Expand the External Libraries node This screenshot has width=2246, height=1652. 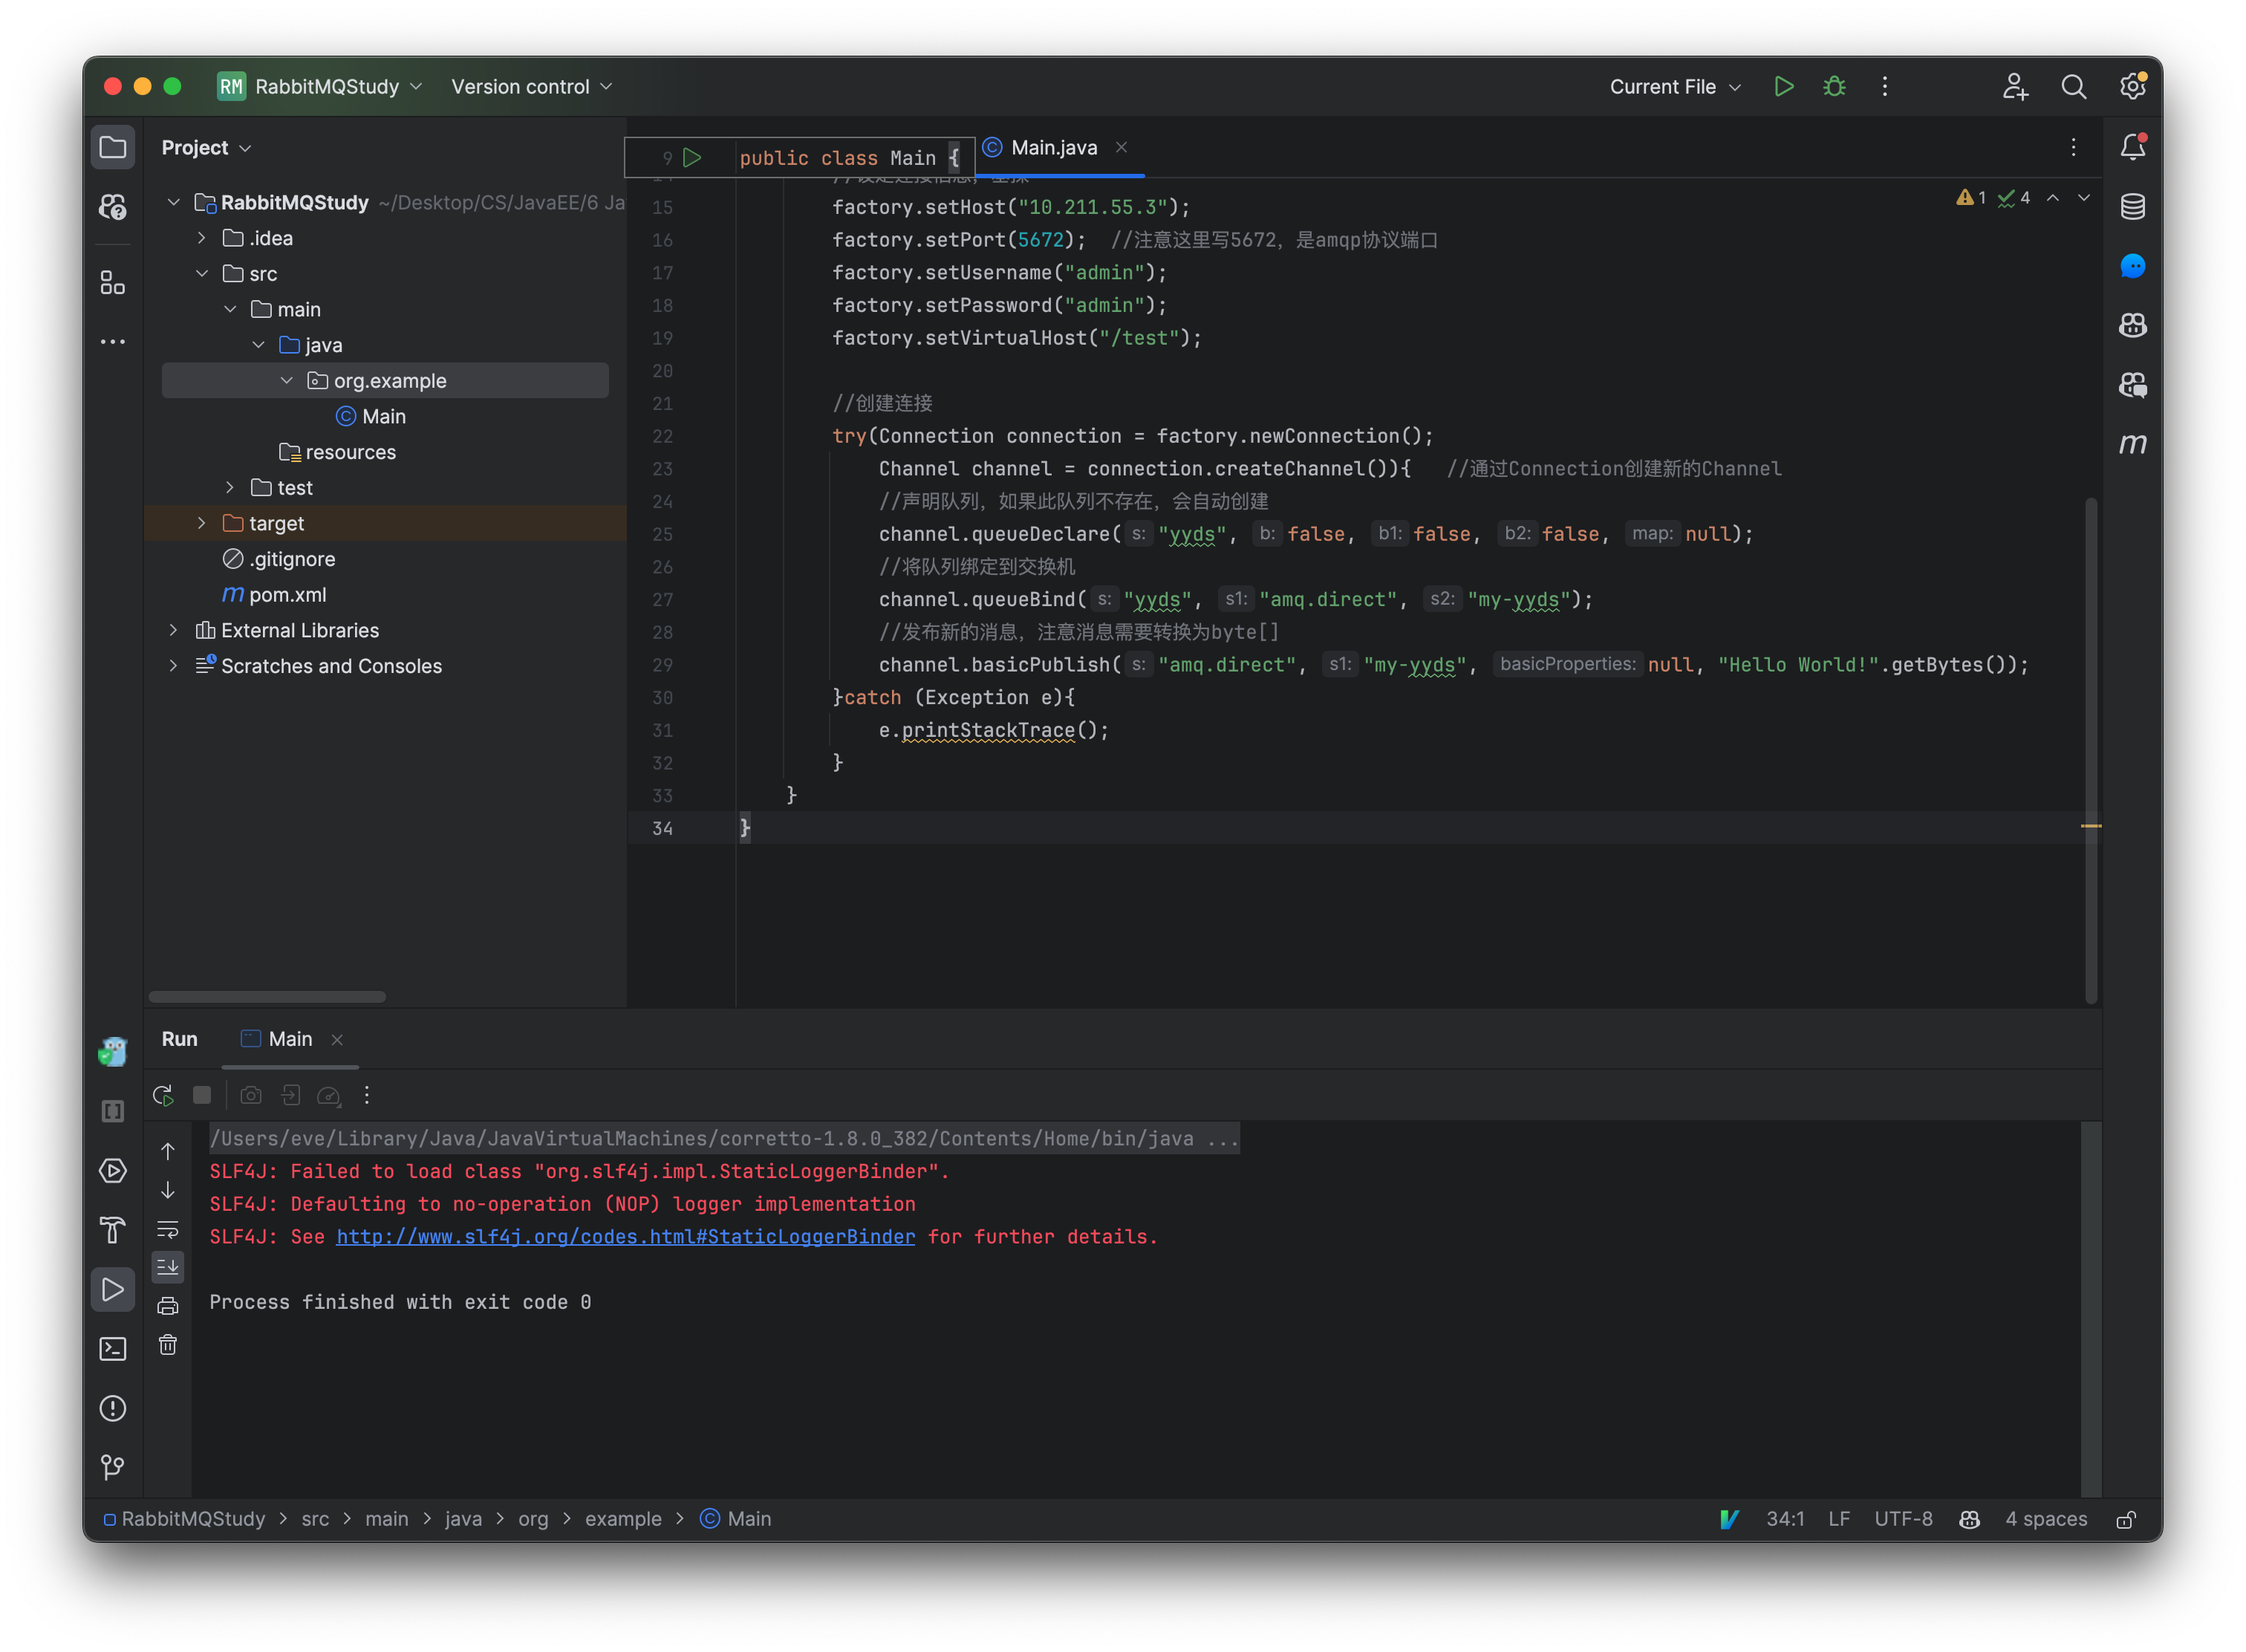[174, 630]
